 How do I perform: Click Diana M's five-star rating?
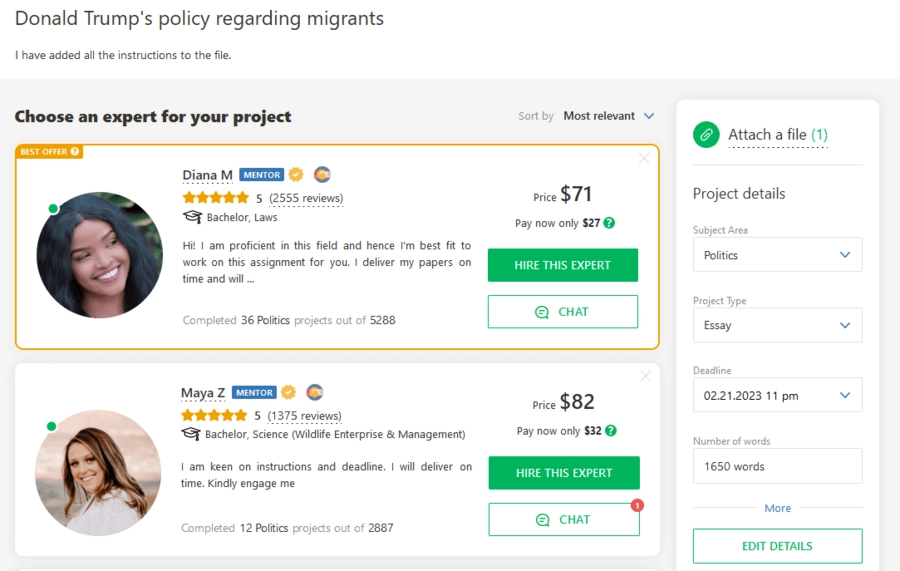pos(216,198)
